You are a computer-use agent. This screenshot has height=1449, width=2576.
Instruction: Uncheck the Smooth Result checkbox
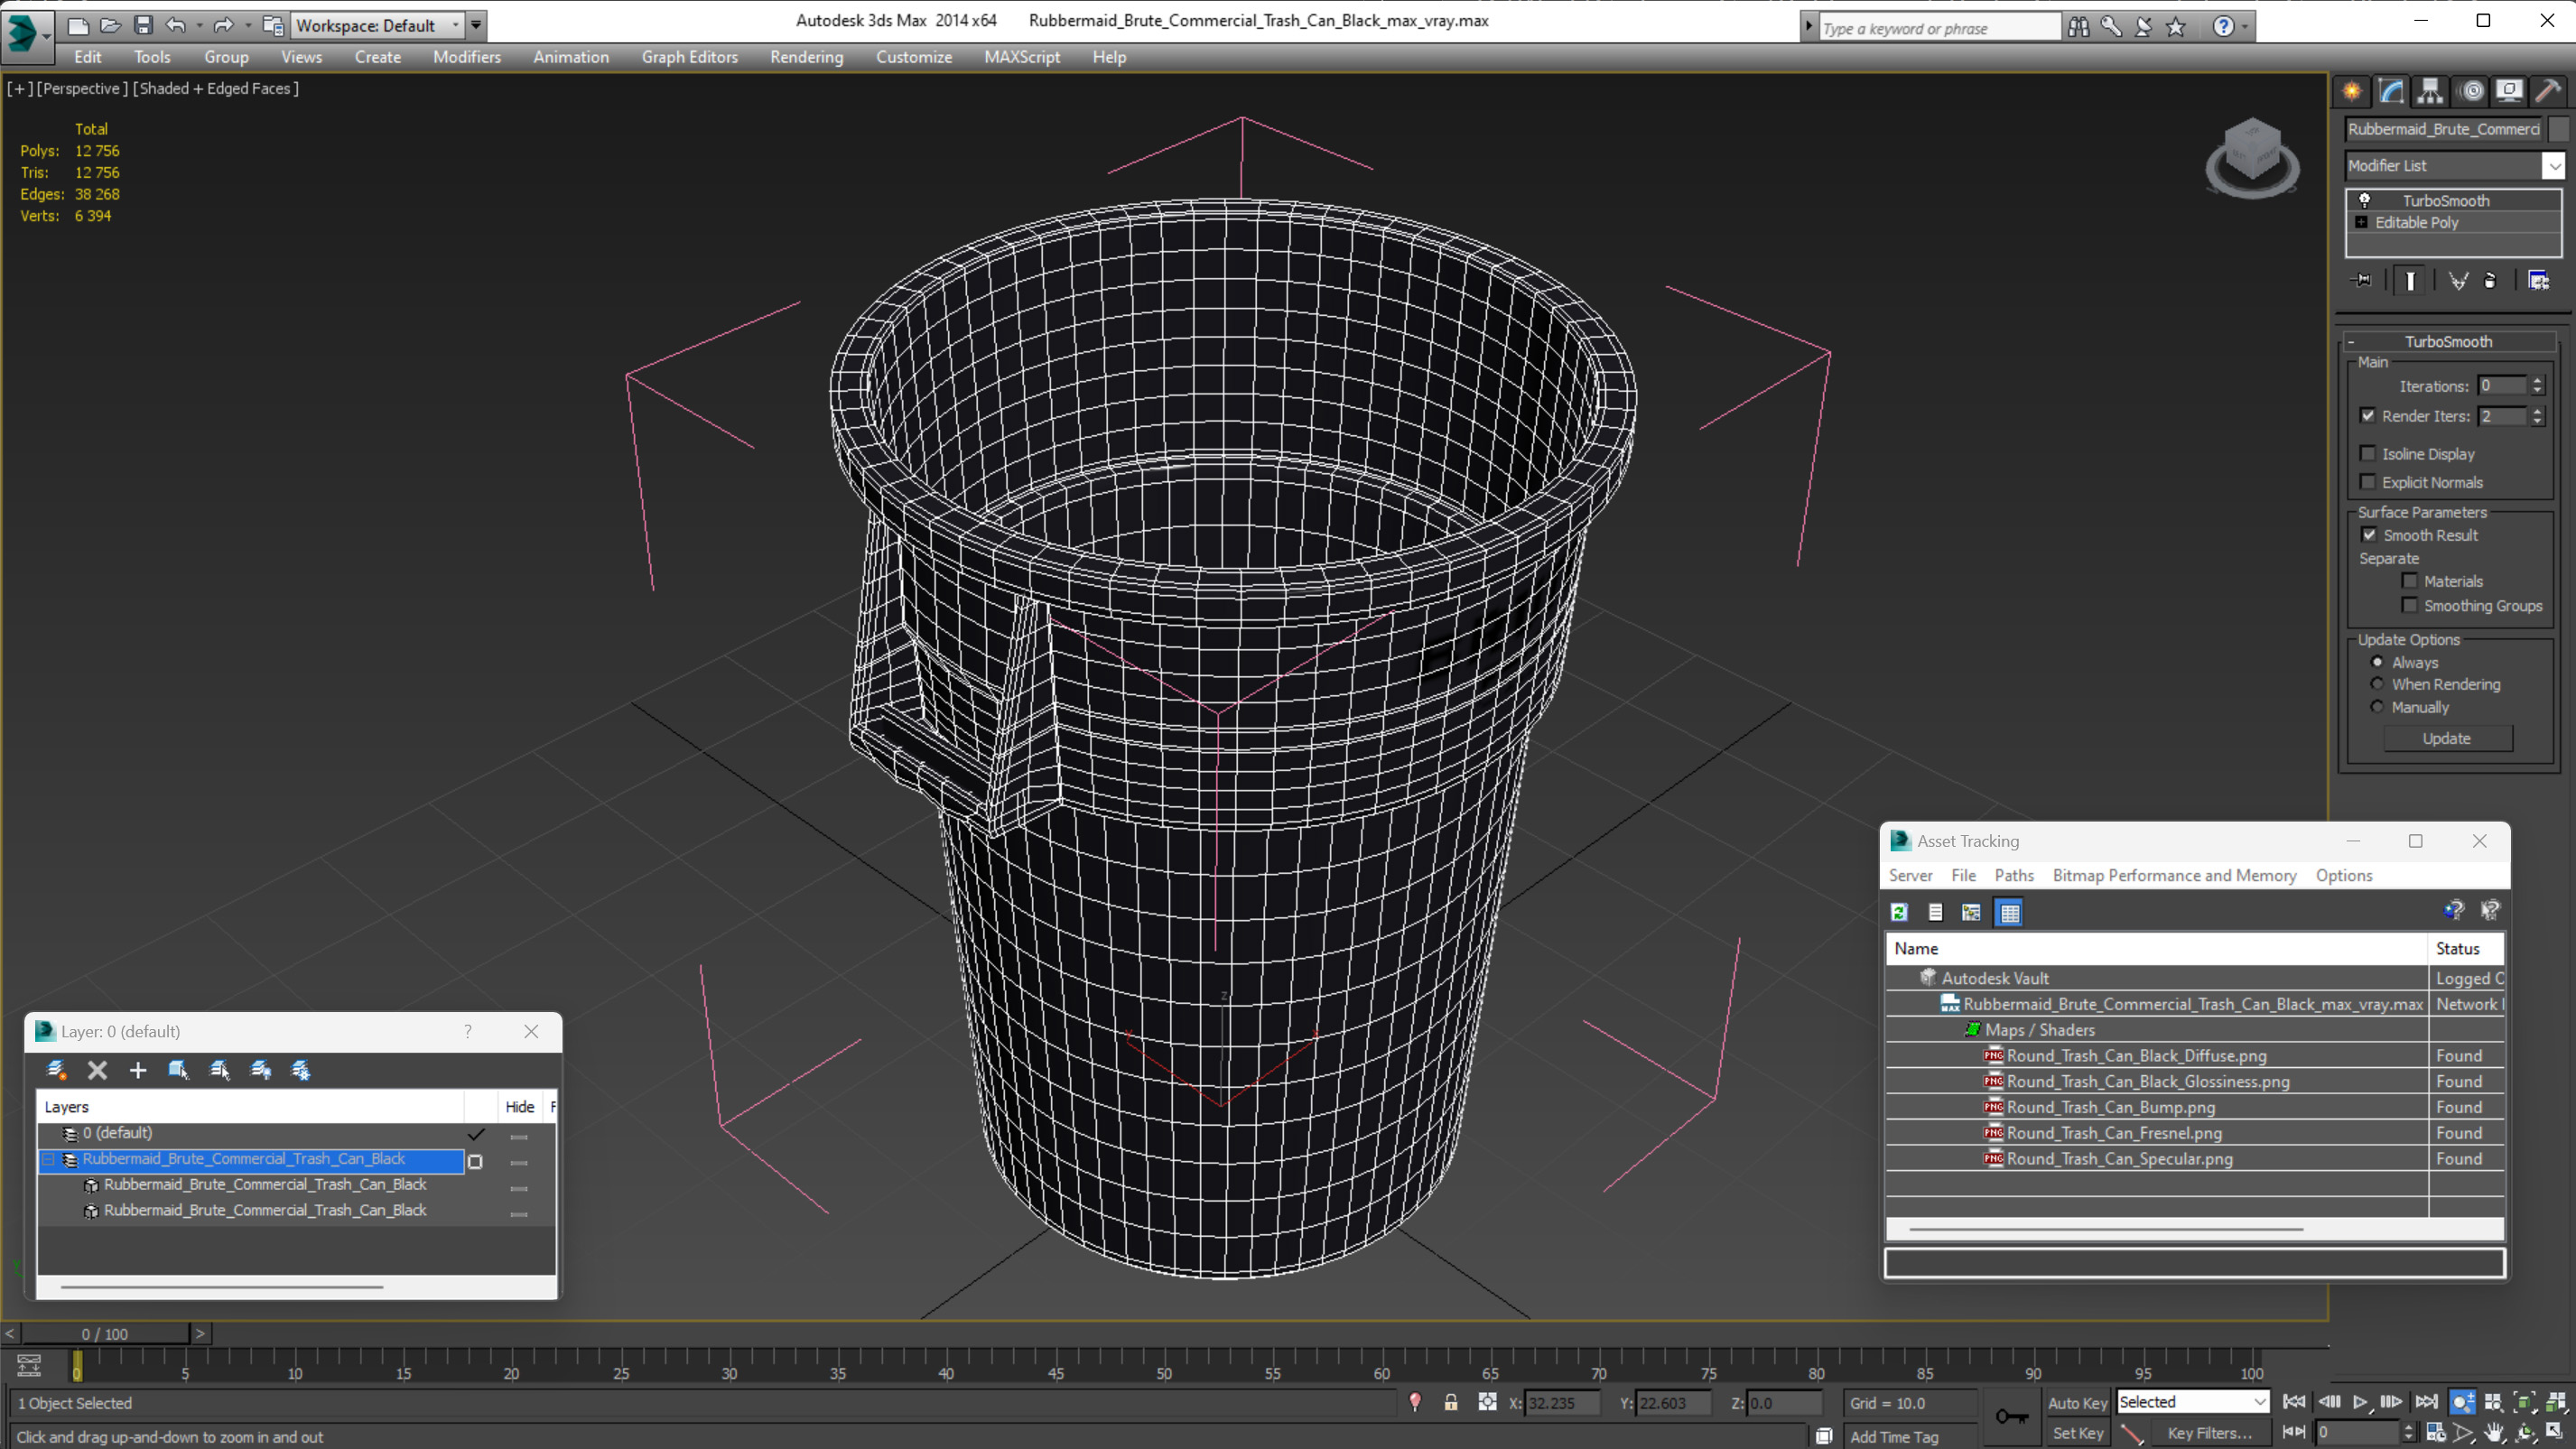click(2369, 535)
